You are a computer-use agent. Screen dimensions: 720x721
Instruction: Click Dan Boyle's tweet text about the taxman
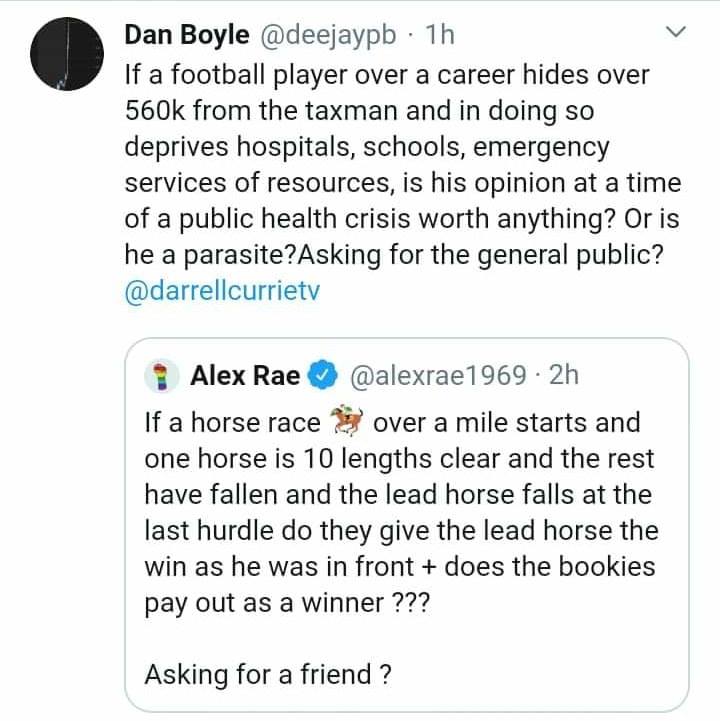click(403, 165)
